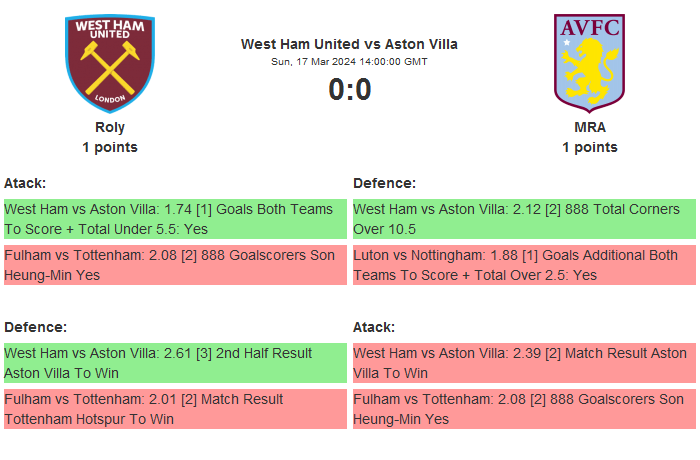Click the 1 points label under Roly
This screenshot has width=700, height=460.
[110, 147]
